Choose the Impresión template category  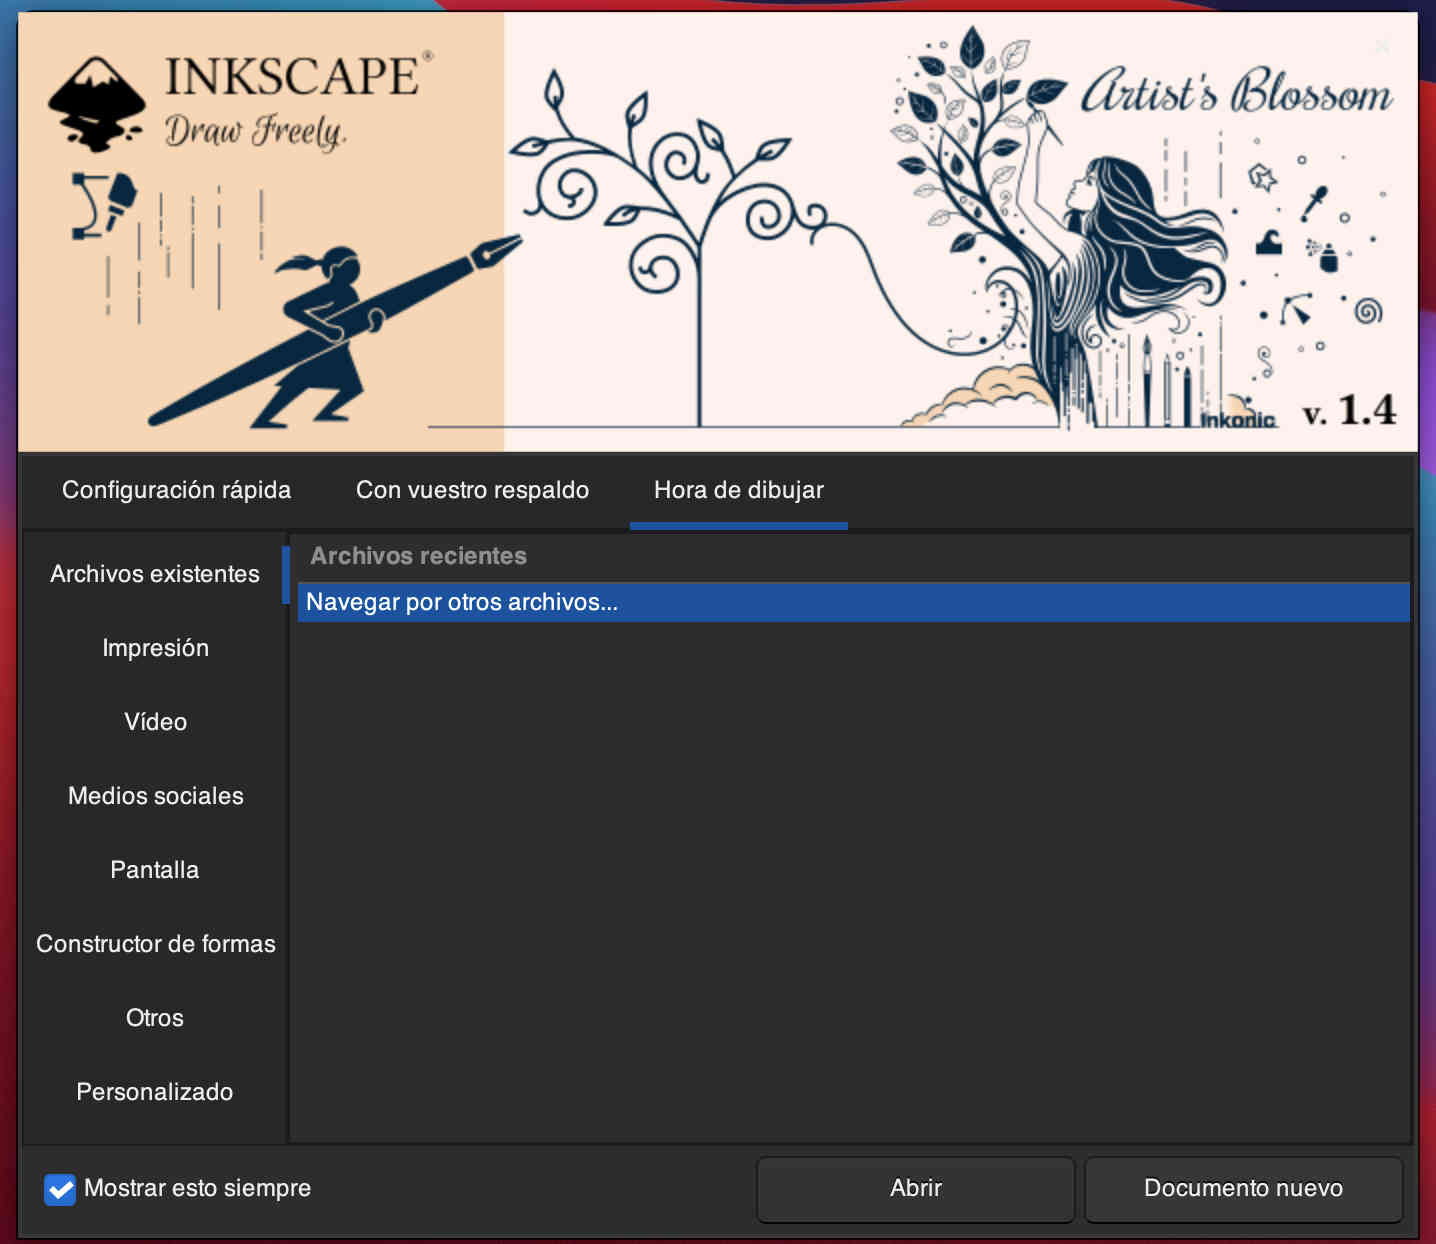tap(155, 648)
